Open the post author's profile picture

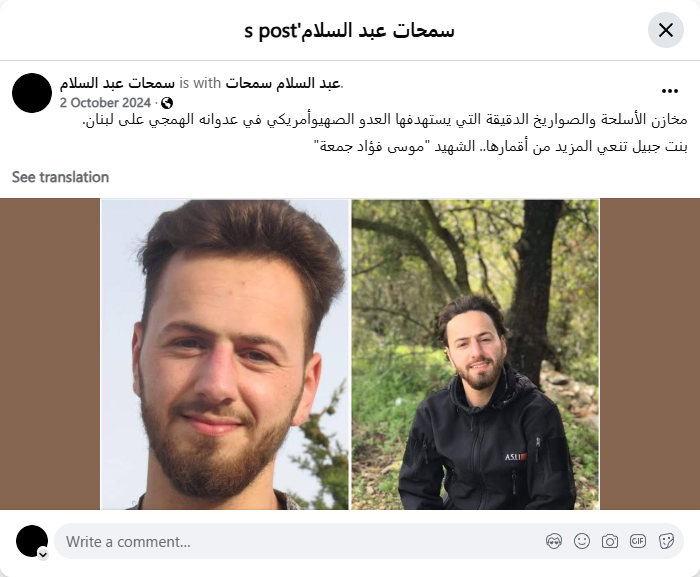pos(32,93)
